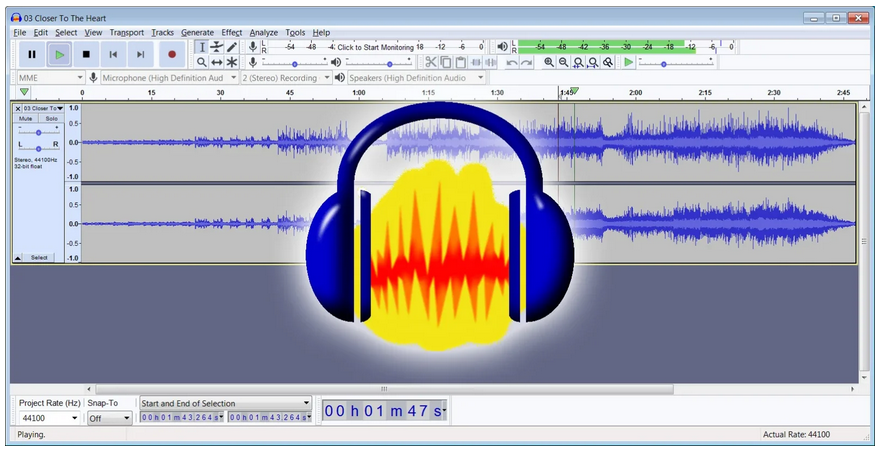
Task: Select the Time Shift tool
Action: (x=217, y=62)
